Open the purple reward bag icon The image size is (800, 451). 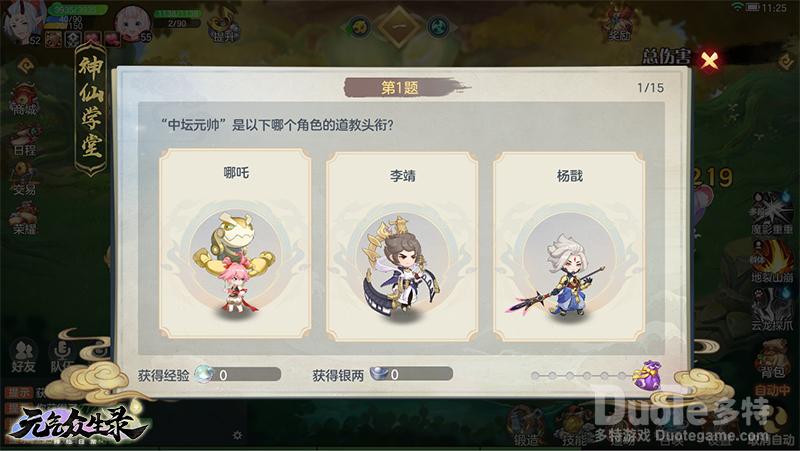coord(647,375)
